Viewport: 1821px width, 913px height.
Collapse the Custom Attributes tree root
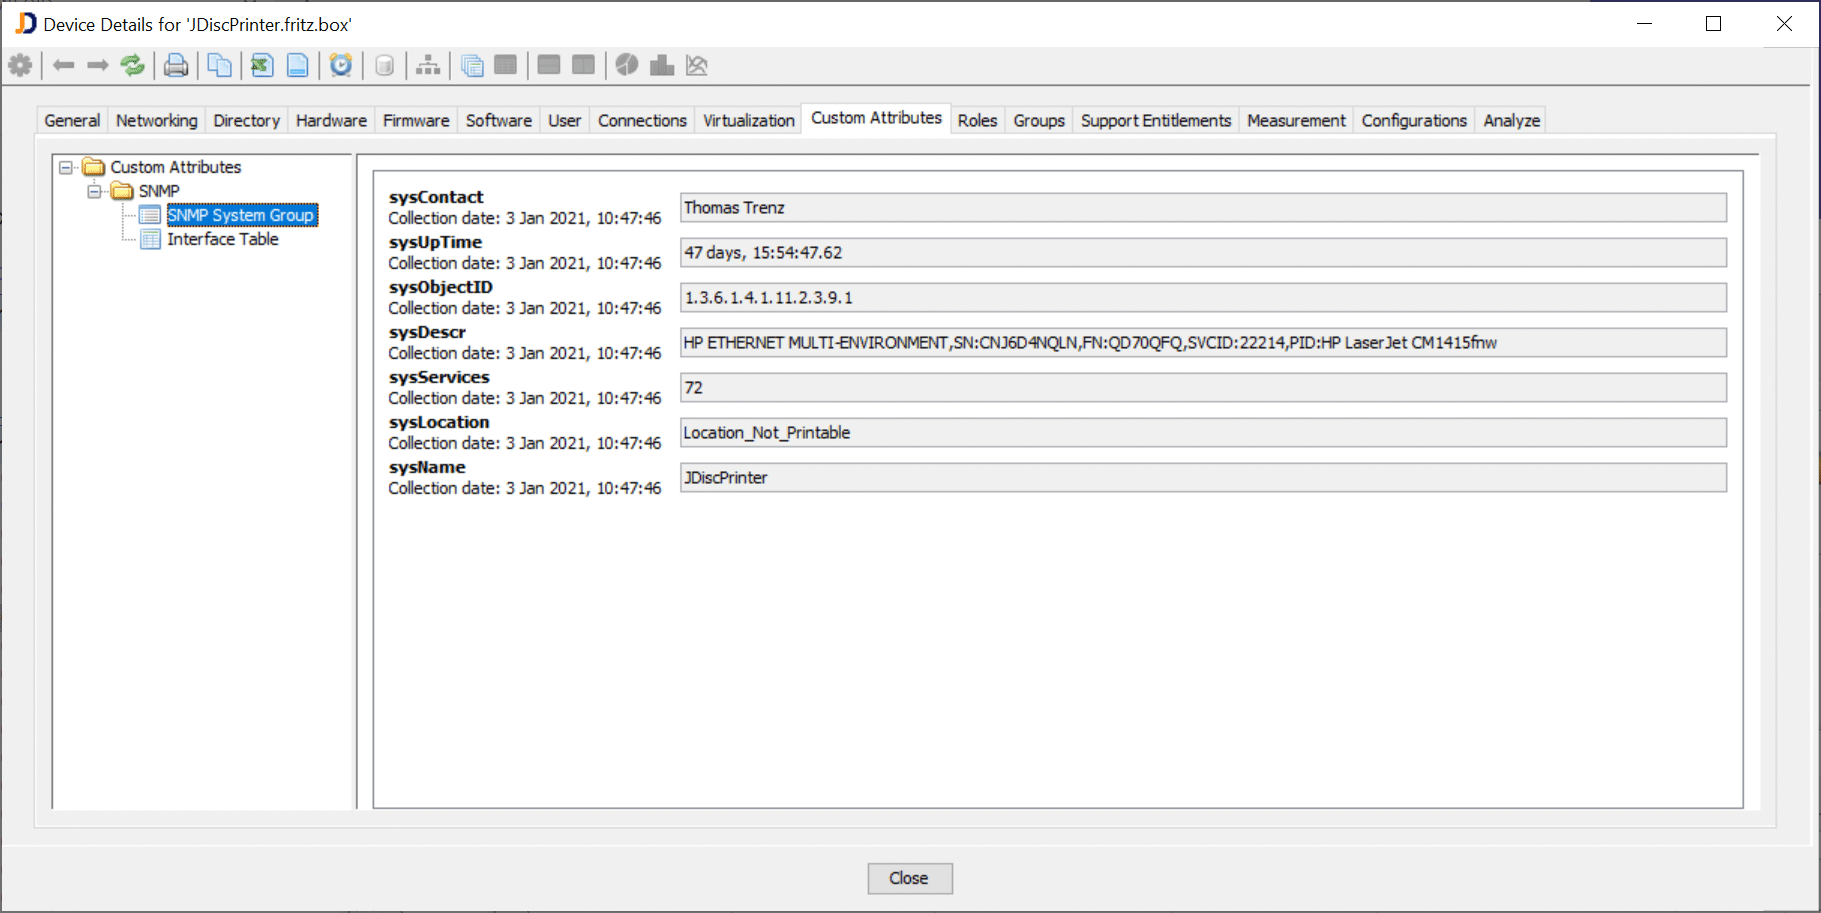tap(66, 167)
